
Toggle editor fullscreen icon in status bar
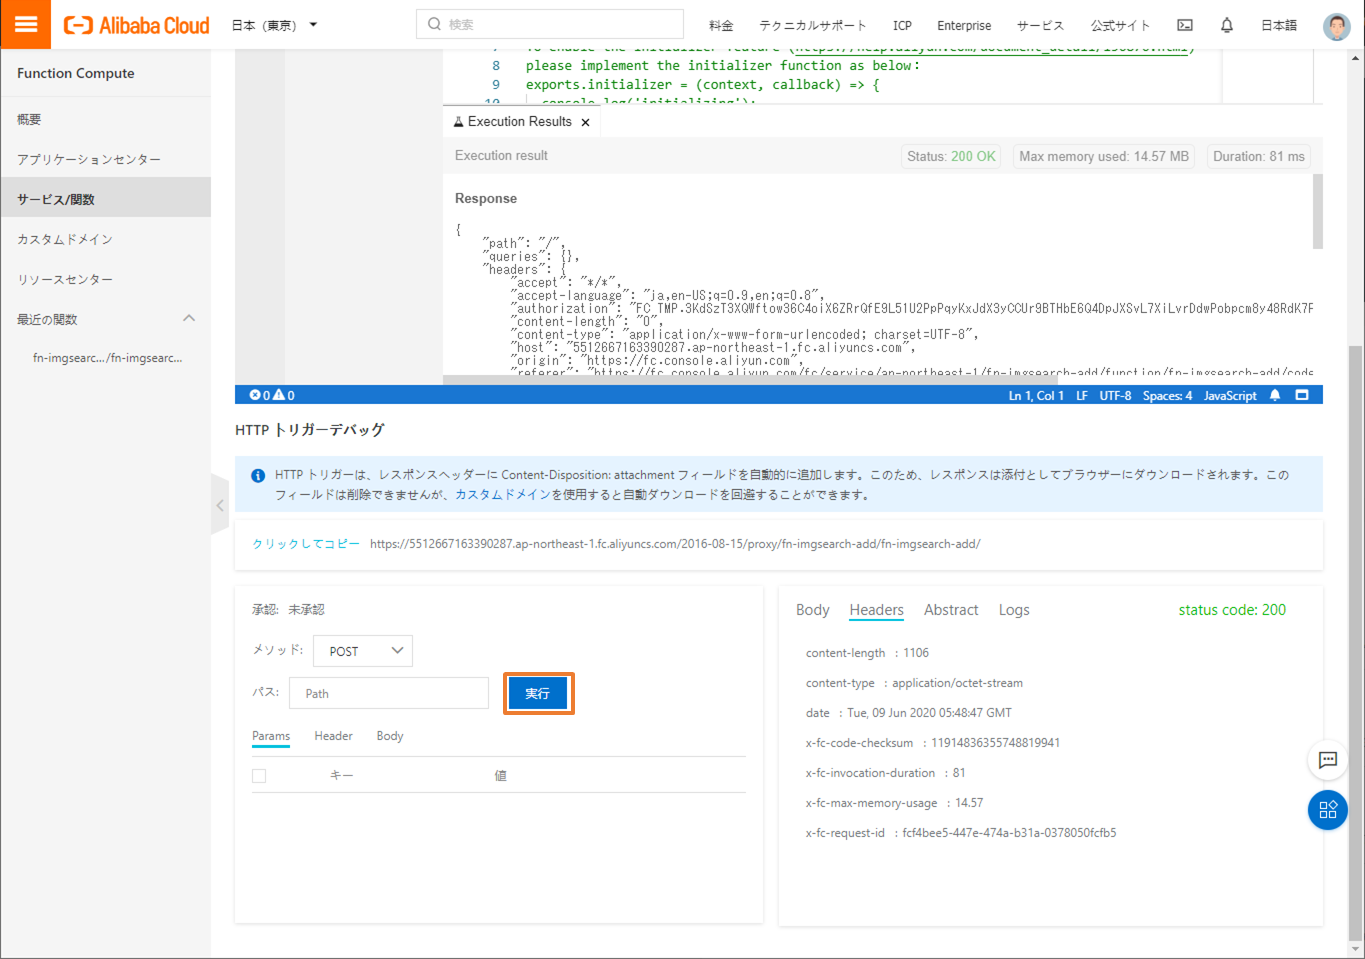pos(1302,395)
